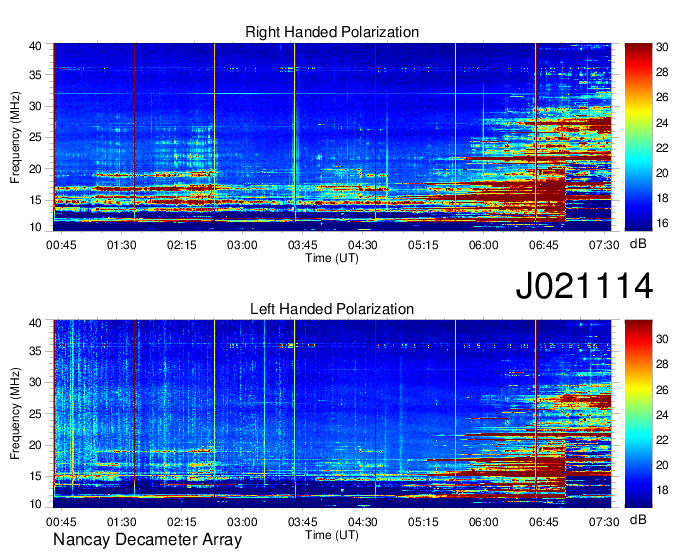Click the "30" value on the Right Handed color bar
The height and width of the screenshot is (552, 680).
click(x=662, y=47)
